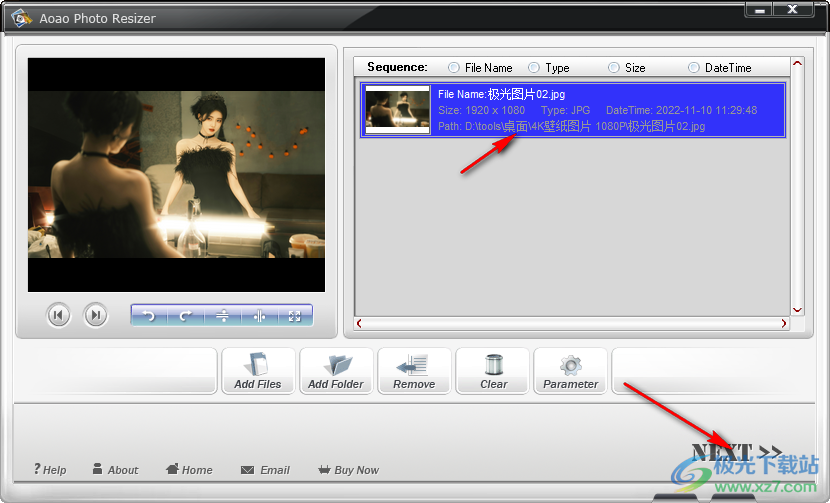Rotate the image counterclockwise
Image resolution: width=830 pixels, height=503 pixels.
click(149, 316)
